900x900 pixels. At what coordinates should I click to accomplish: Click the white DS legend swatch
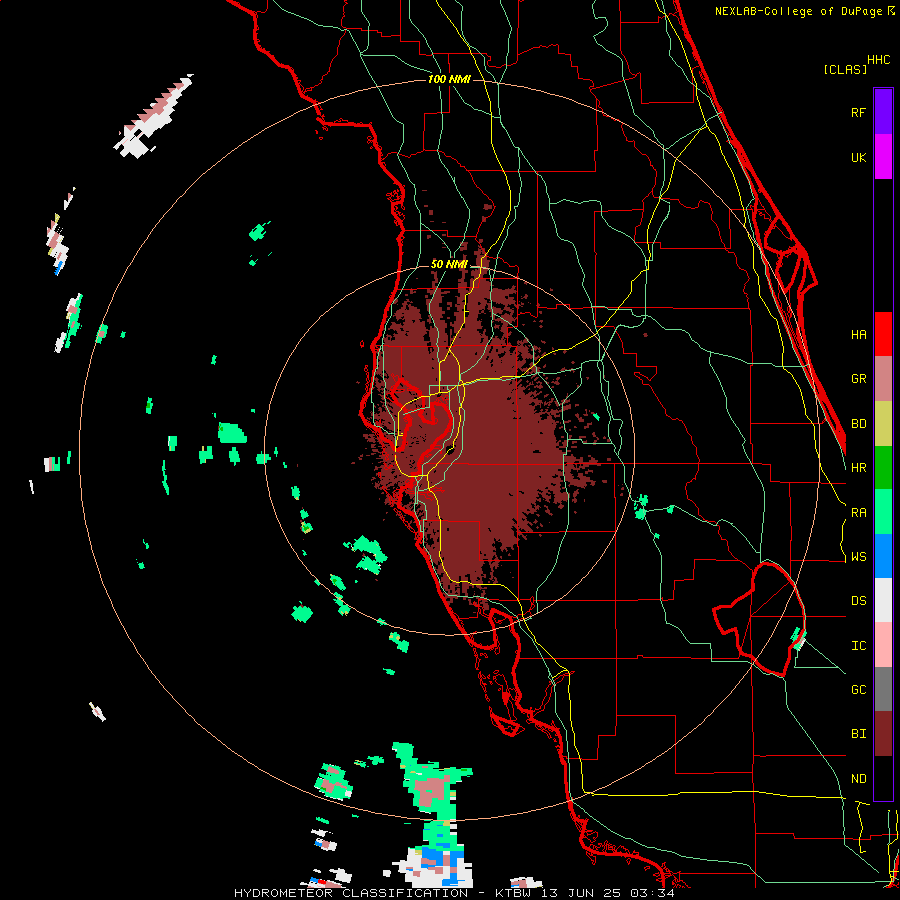[883, 600]
